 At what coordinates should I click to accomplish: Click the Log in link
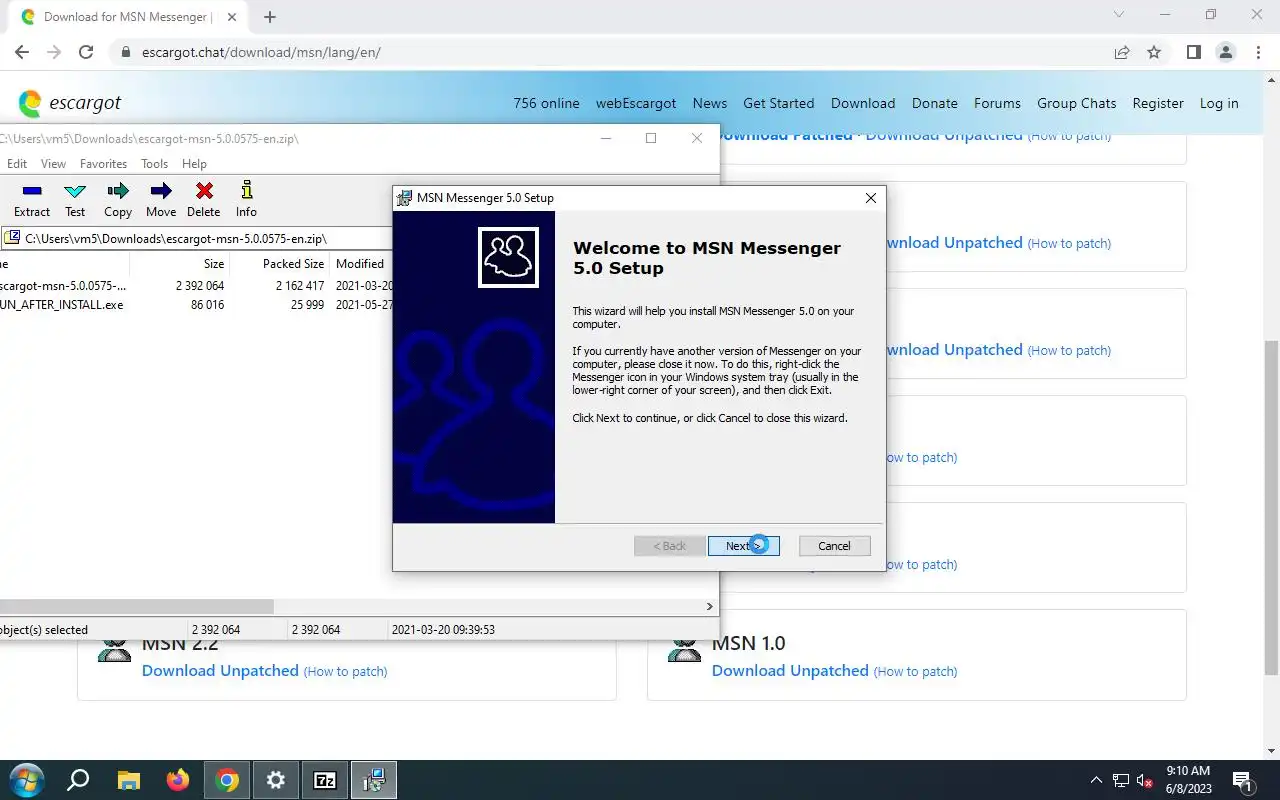coord(1219,103)
